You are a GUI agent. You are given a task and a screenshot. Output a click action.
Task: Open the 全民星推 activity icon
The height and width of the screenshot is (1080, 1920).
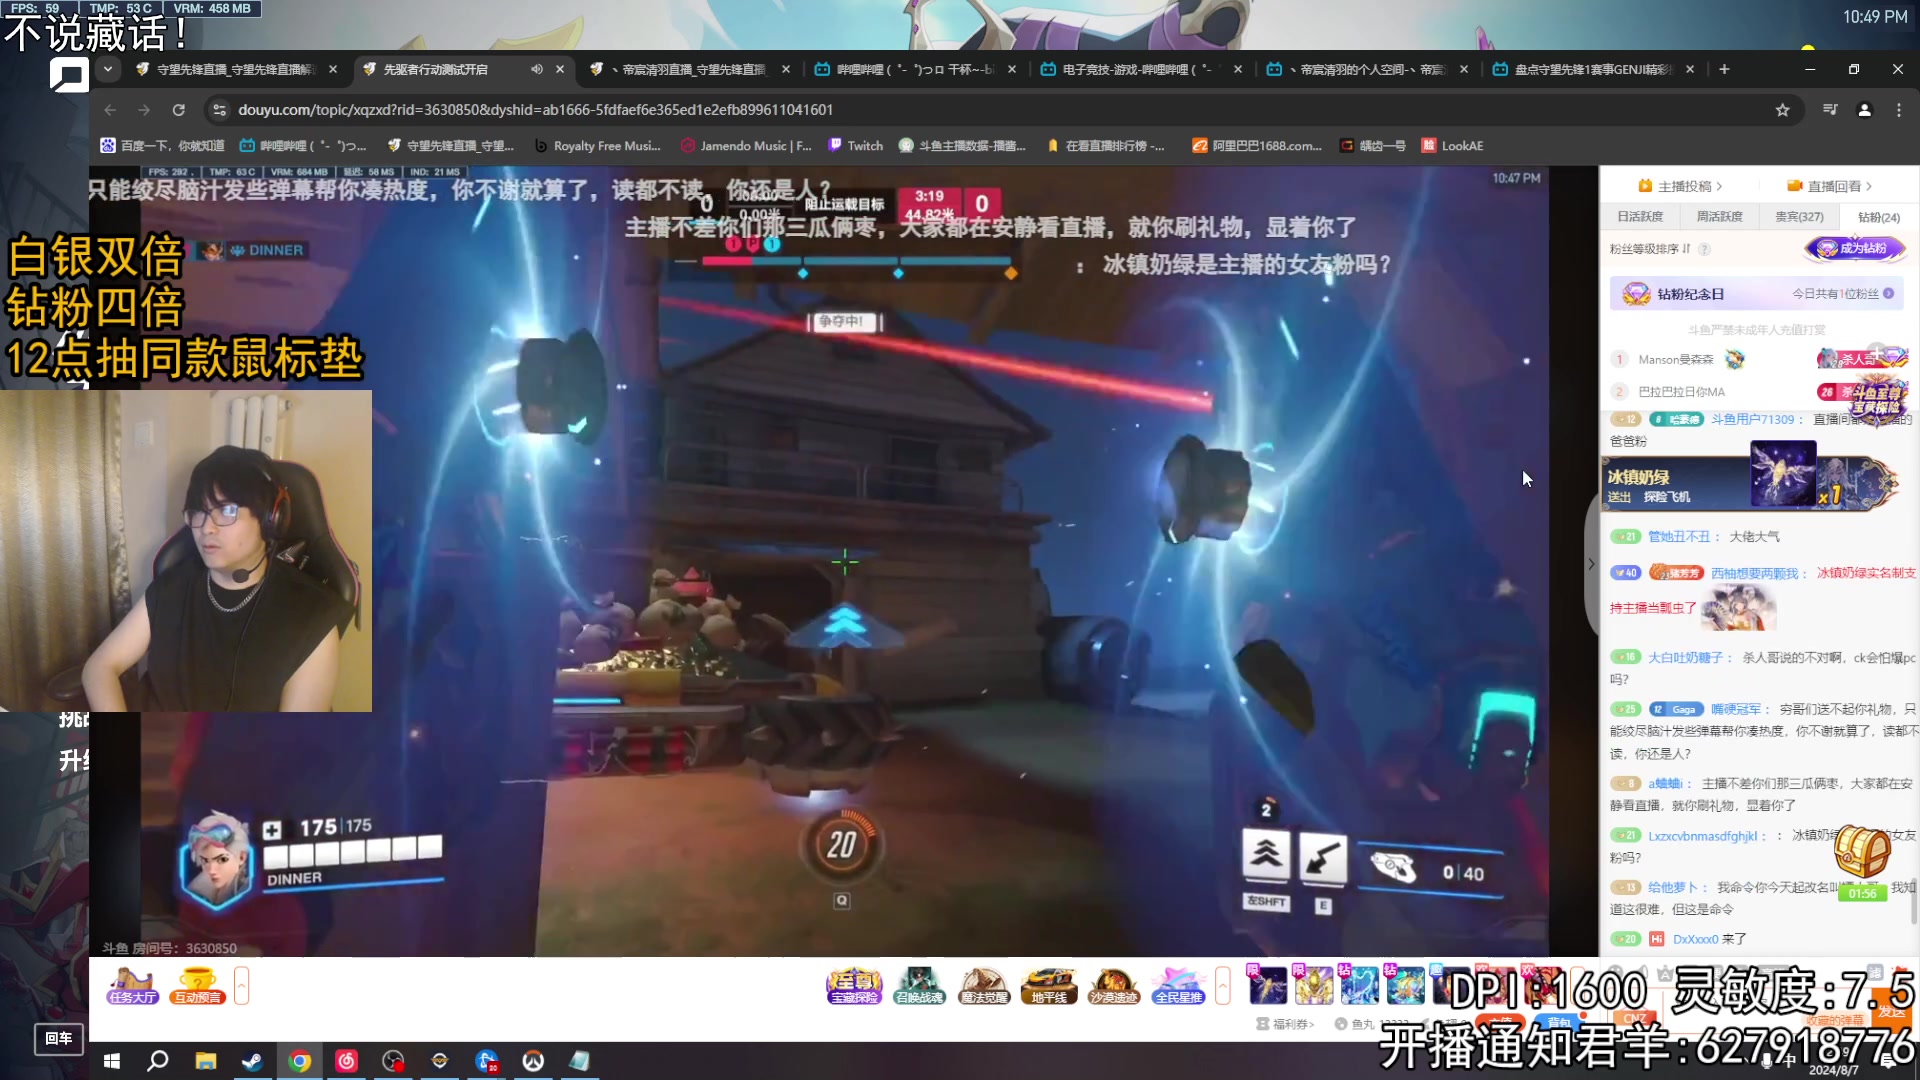[x=1179, y=986]
